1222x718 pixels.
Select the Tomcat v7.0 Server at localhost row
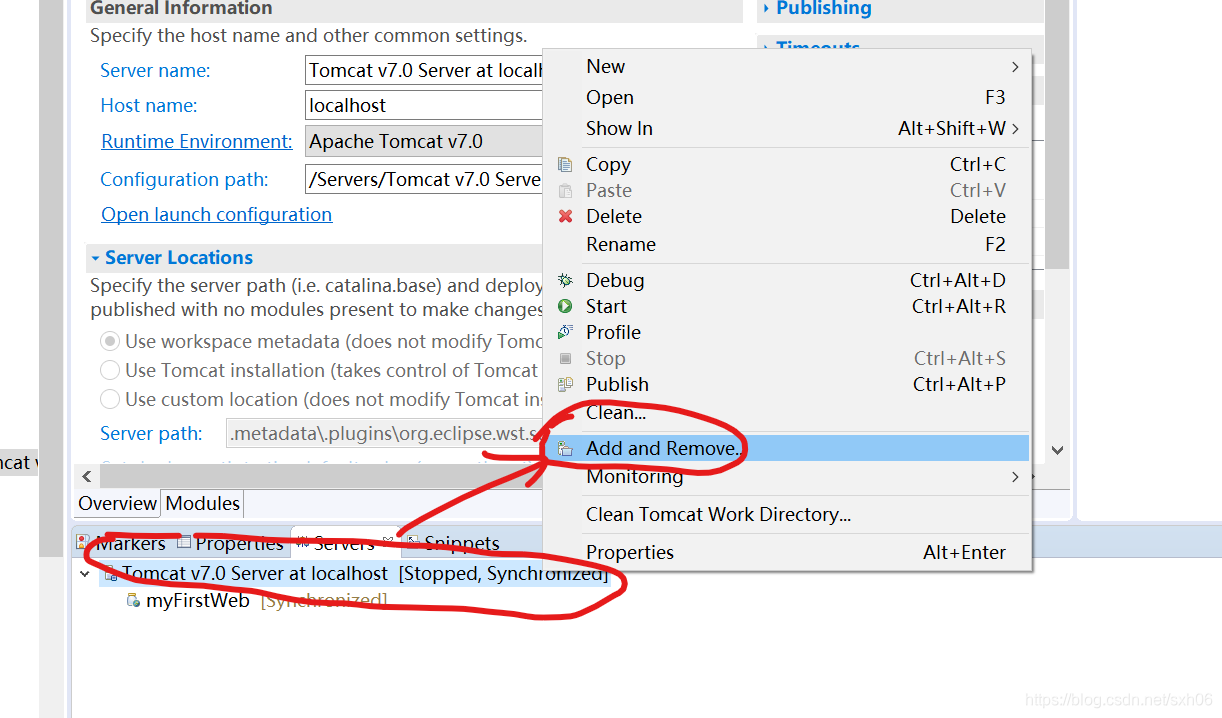[x=354, y=573]
